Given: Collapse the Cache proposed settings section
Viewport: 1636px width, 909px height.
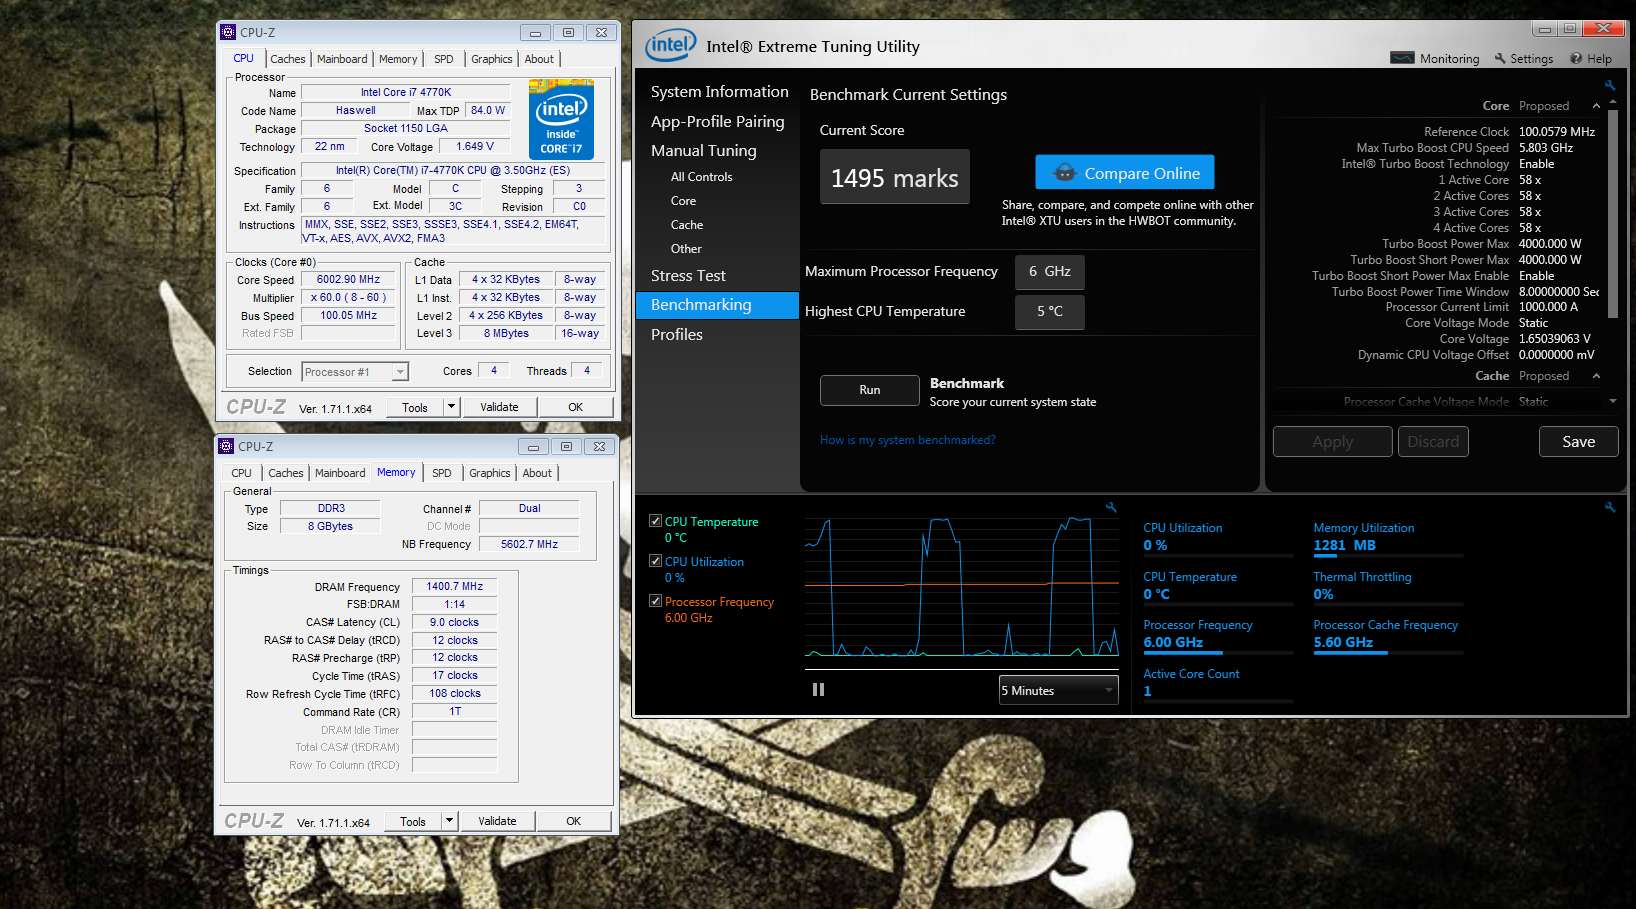Looking at the screenshot, I should [1596, 376].
